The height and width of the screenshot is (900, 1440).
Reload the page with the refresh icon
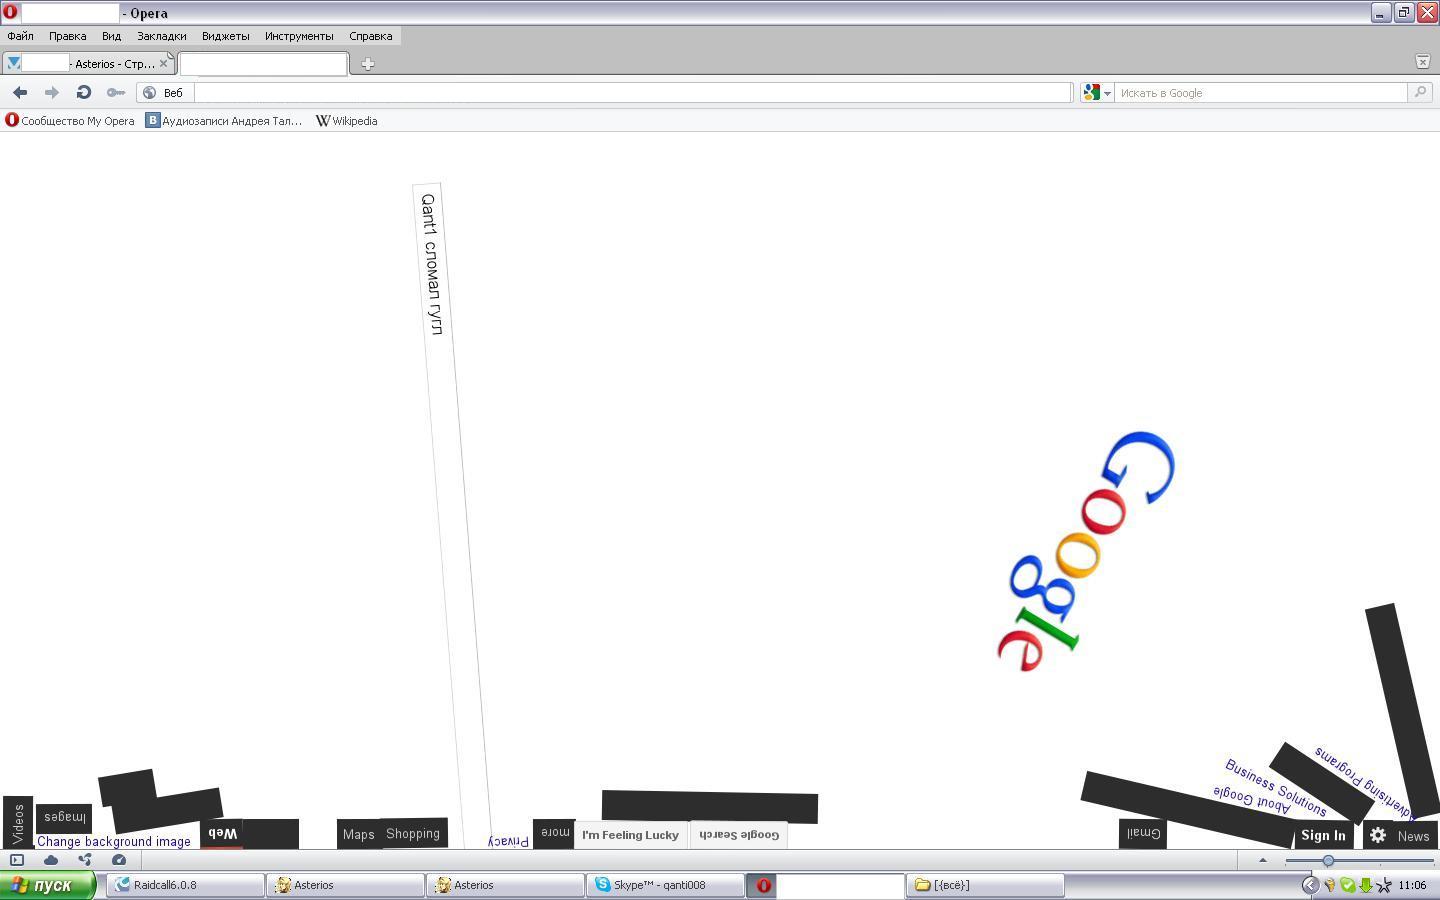tap(84, 92)
